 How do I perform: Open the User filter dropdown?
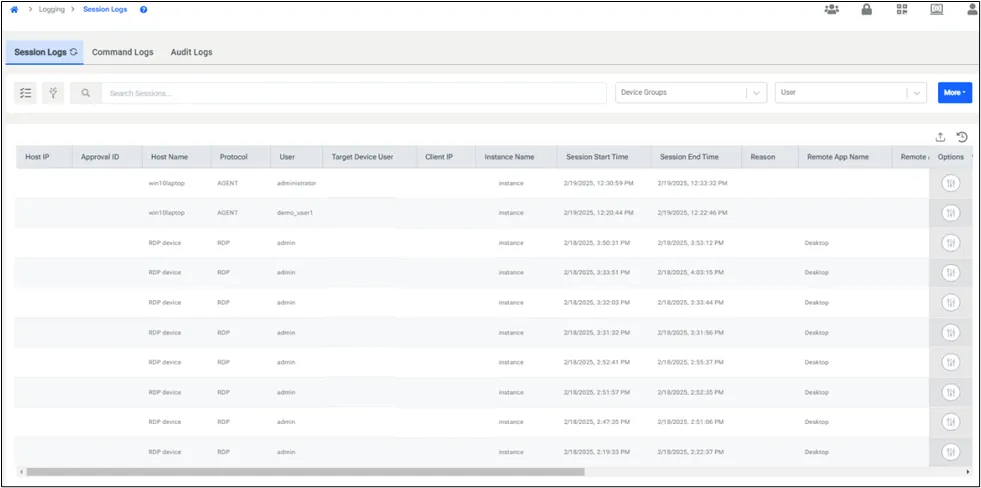[x=851, y=93]
